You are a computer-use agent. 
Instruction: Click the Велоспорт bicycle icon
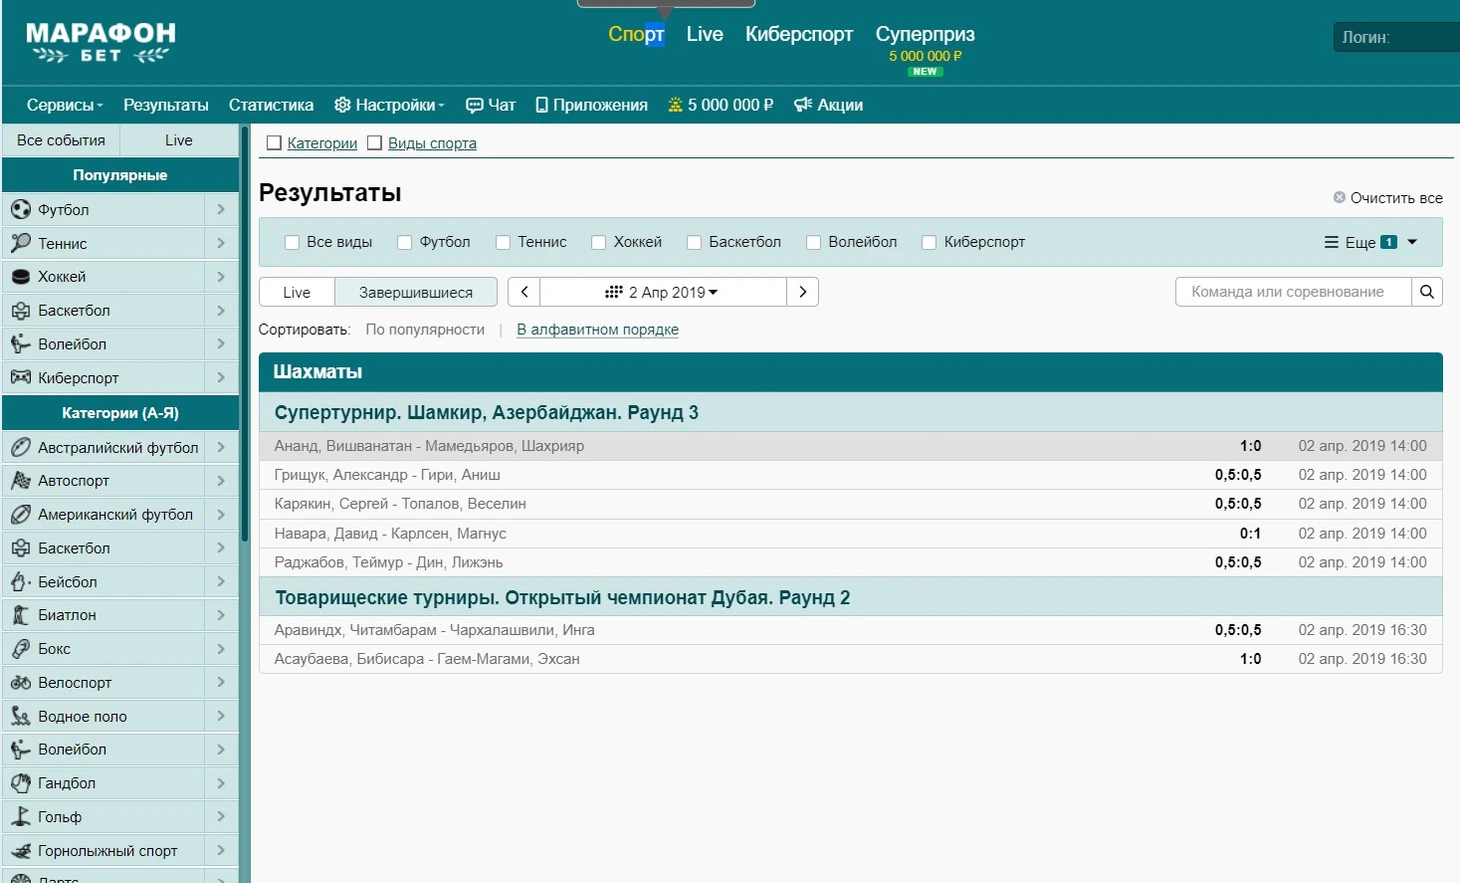pos(20,683)
